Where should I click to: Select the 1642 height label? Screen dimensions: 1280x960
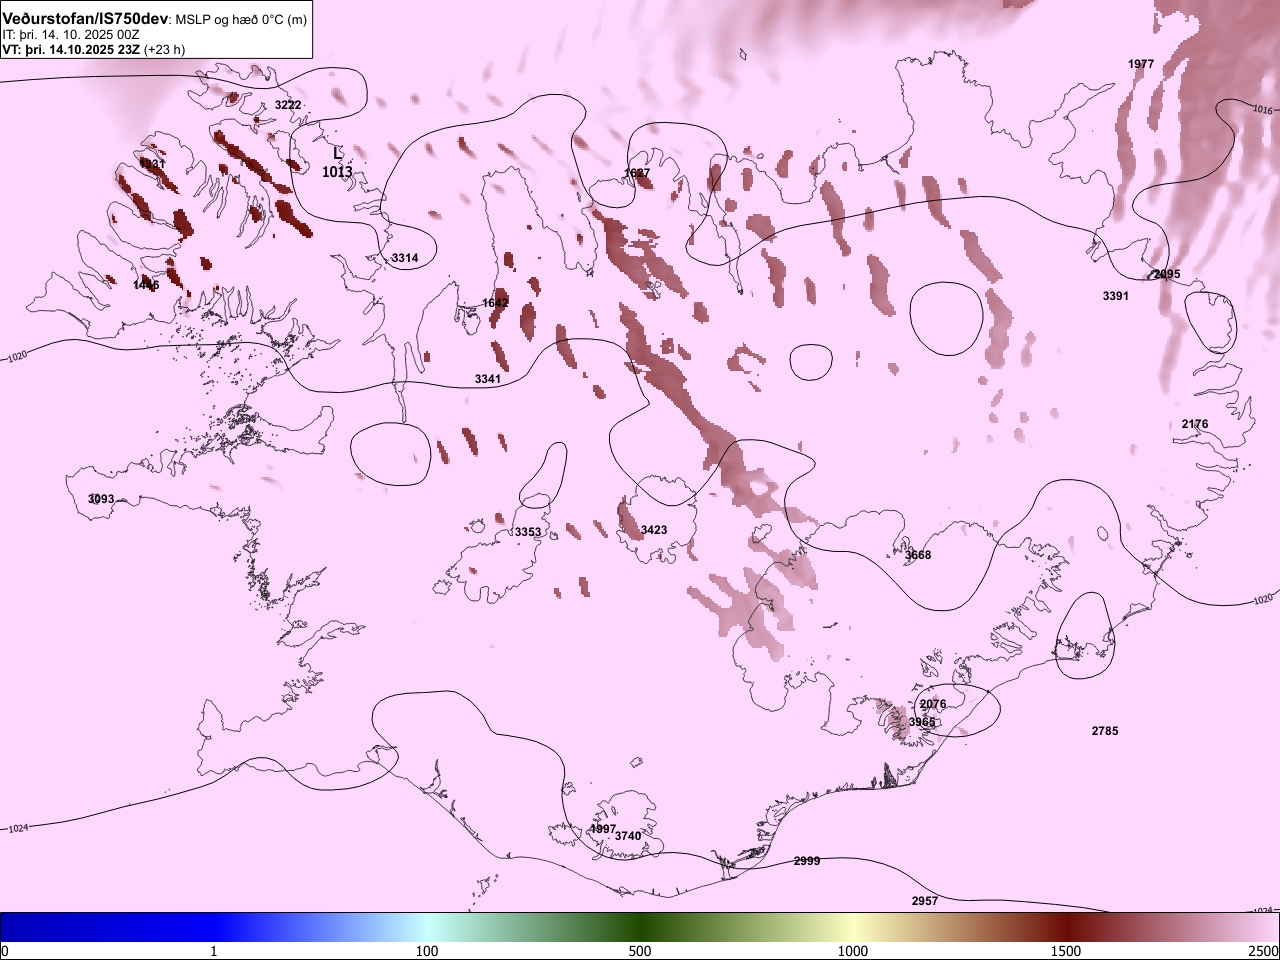(x=495, y=303)
